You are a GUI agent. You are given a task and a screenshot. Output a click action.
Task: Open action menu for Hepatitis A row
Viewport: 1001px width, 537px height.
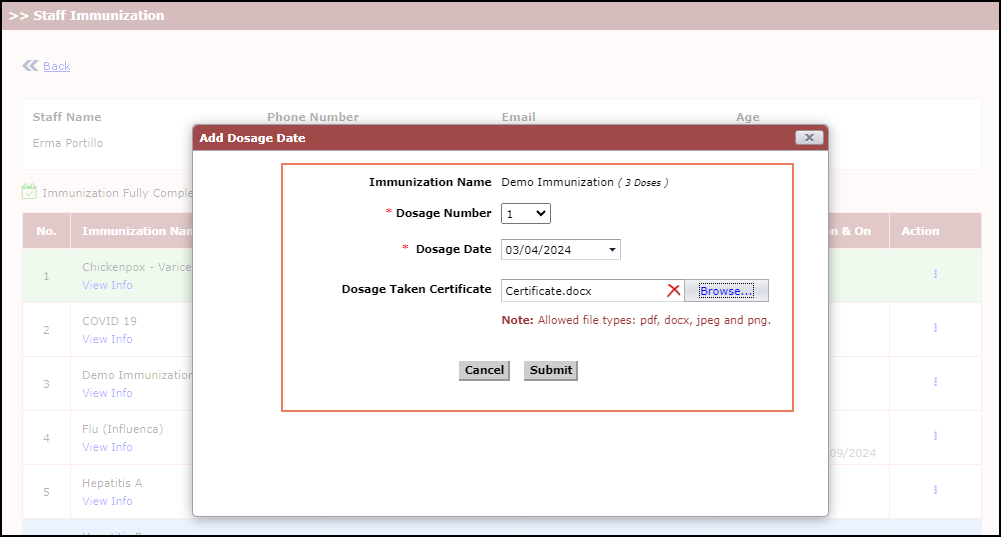pyautogui.click(x=935, y=490)
